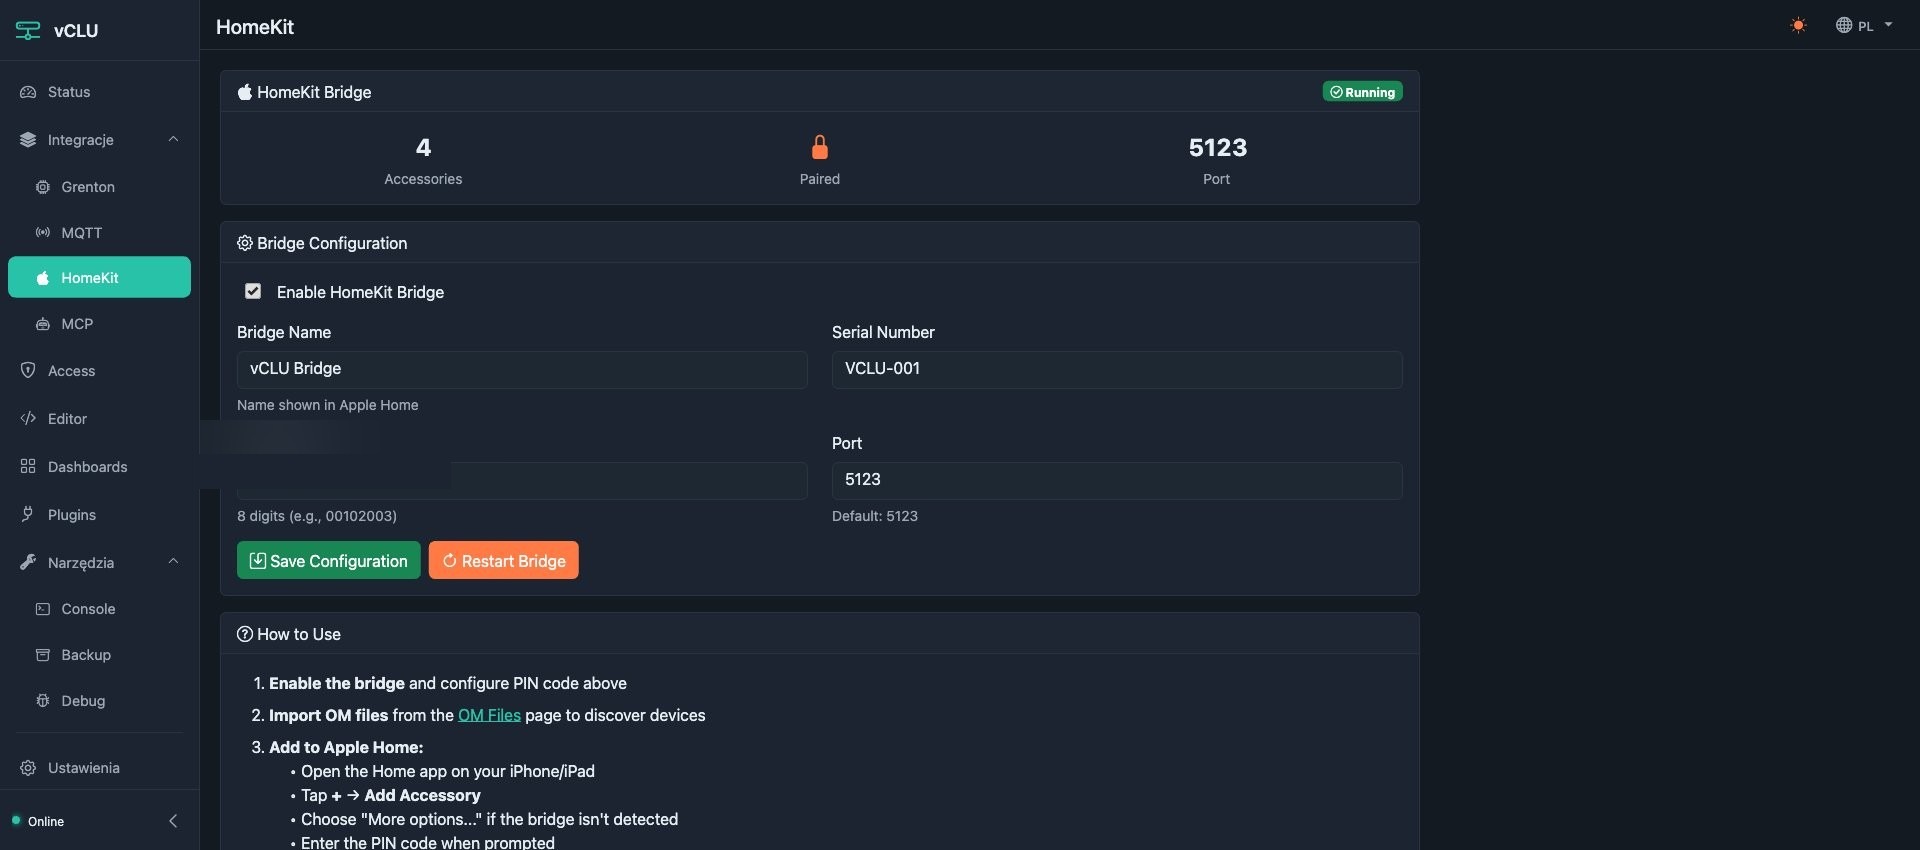Go to Access page

tap(71, 371)
